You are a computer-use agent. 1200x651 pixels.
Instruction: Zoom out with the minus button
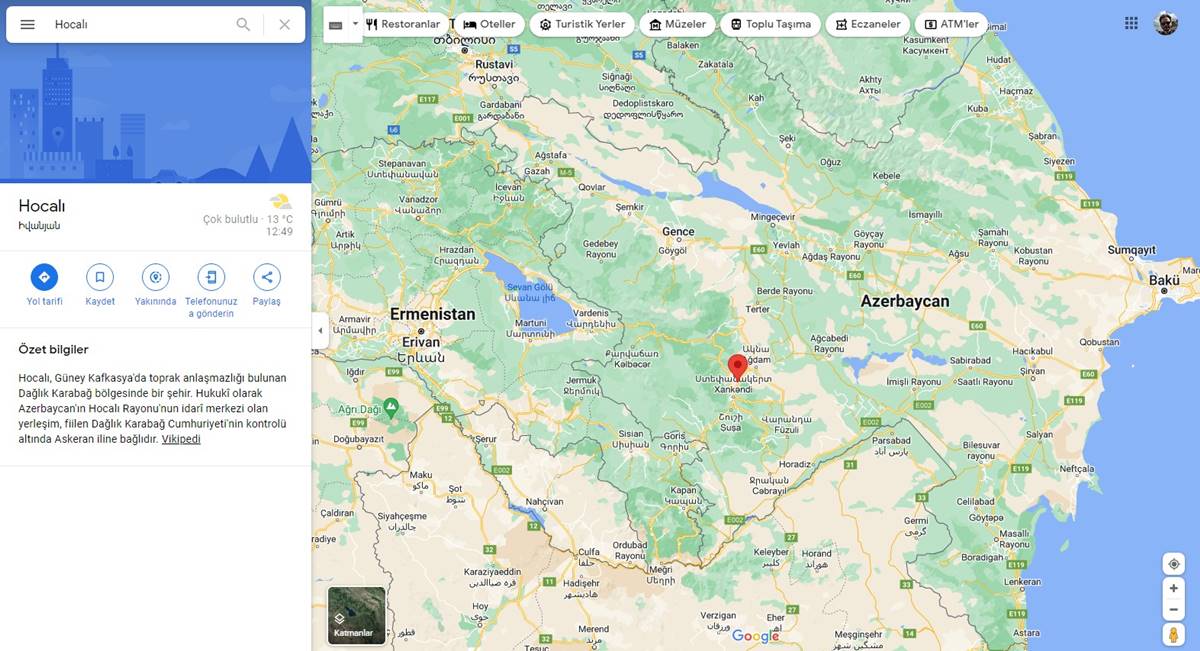[x=1174, y=610]
